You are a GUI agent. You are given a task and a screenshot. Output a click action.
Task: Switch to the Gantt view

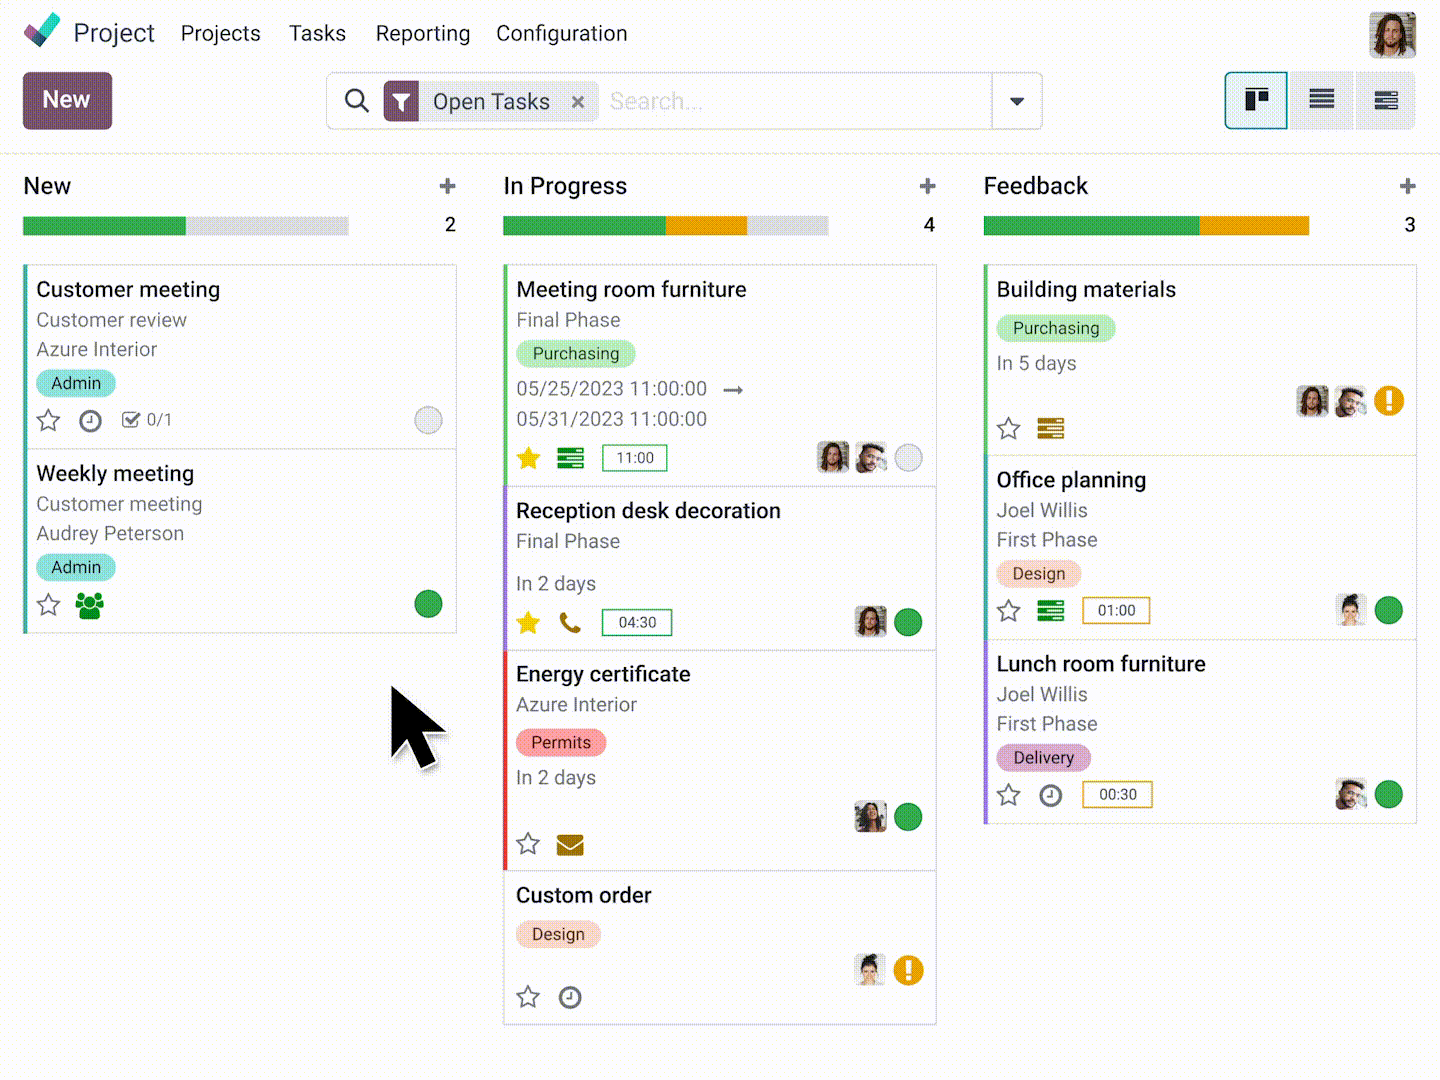[1385, 100]
